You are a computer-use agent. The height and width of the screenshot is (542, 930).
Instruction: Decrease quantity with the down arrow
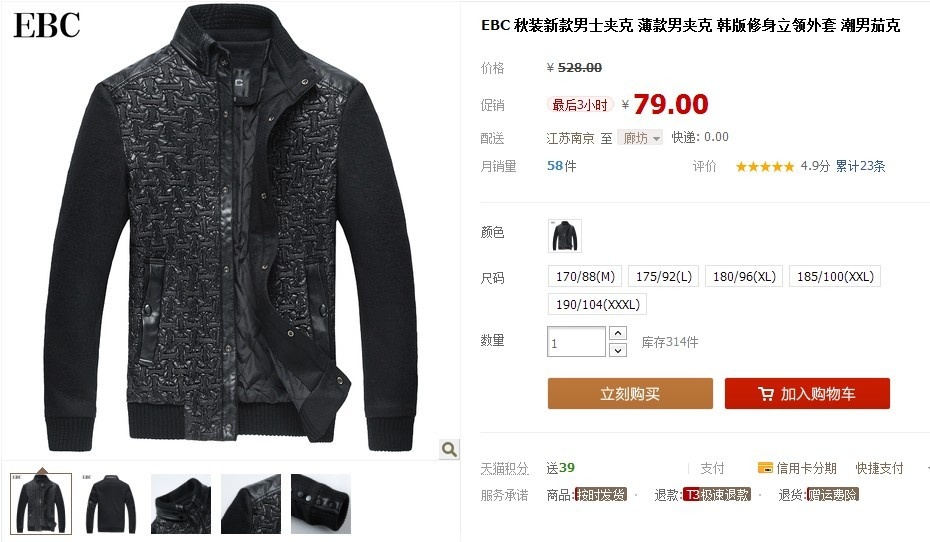coord(618,350)
